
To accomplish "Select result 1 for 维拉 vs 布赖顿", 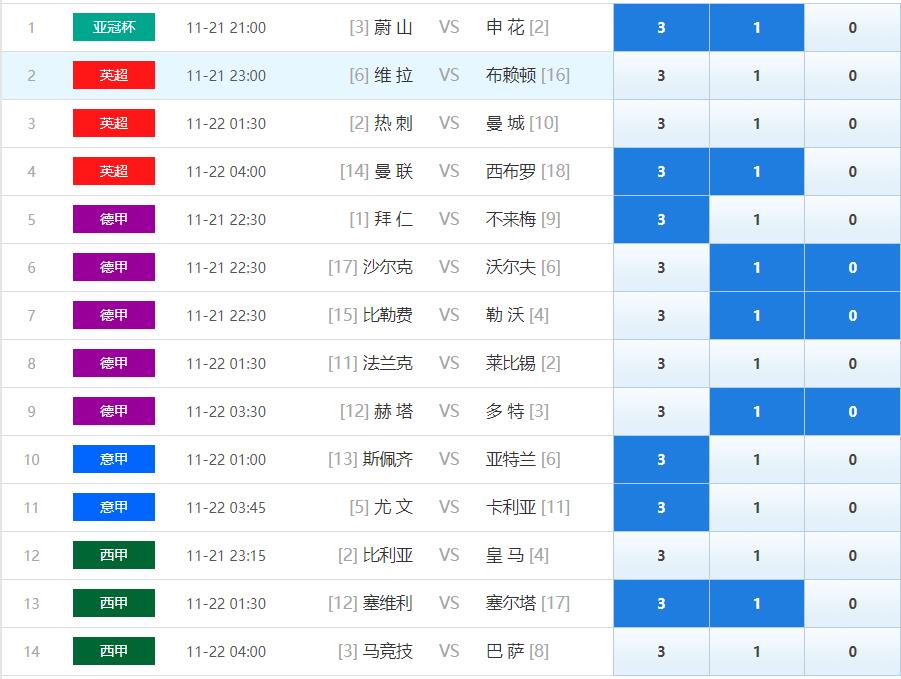I will coord(756,76).
